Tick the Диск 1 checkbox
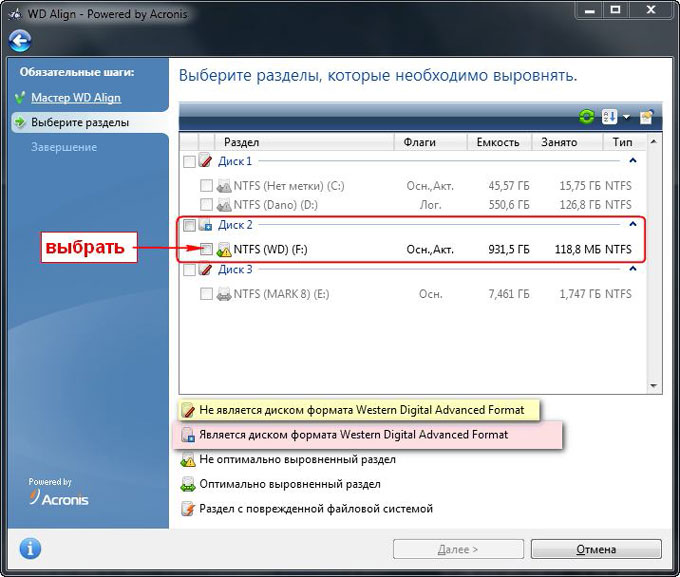Image resolution: width=680 pixels, height=577 pixels. pos(189,162)
